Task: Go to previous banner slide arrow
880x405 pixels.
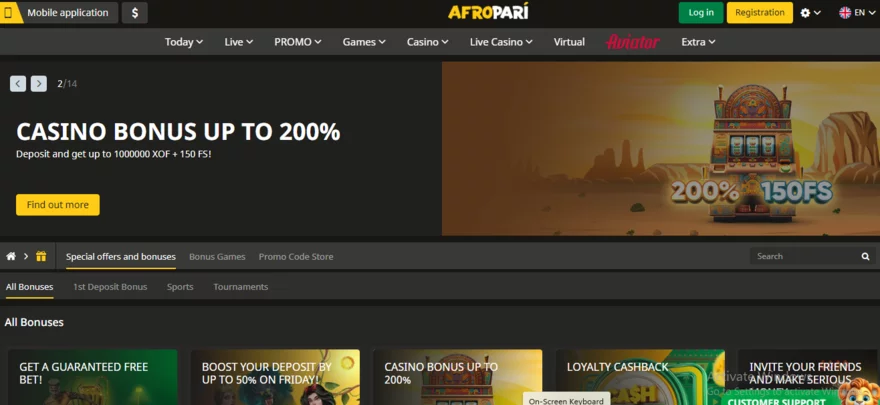Action: [18, 84]
